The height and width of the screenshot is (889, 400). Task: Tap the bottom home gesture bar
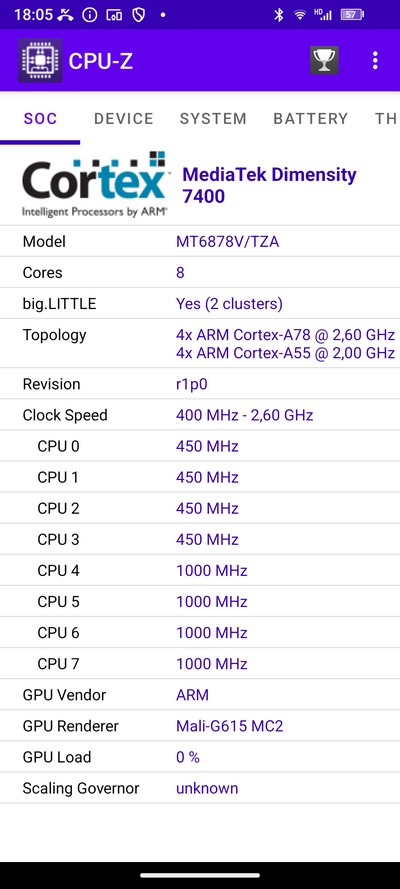[x=200, y=875]
